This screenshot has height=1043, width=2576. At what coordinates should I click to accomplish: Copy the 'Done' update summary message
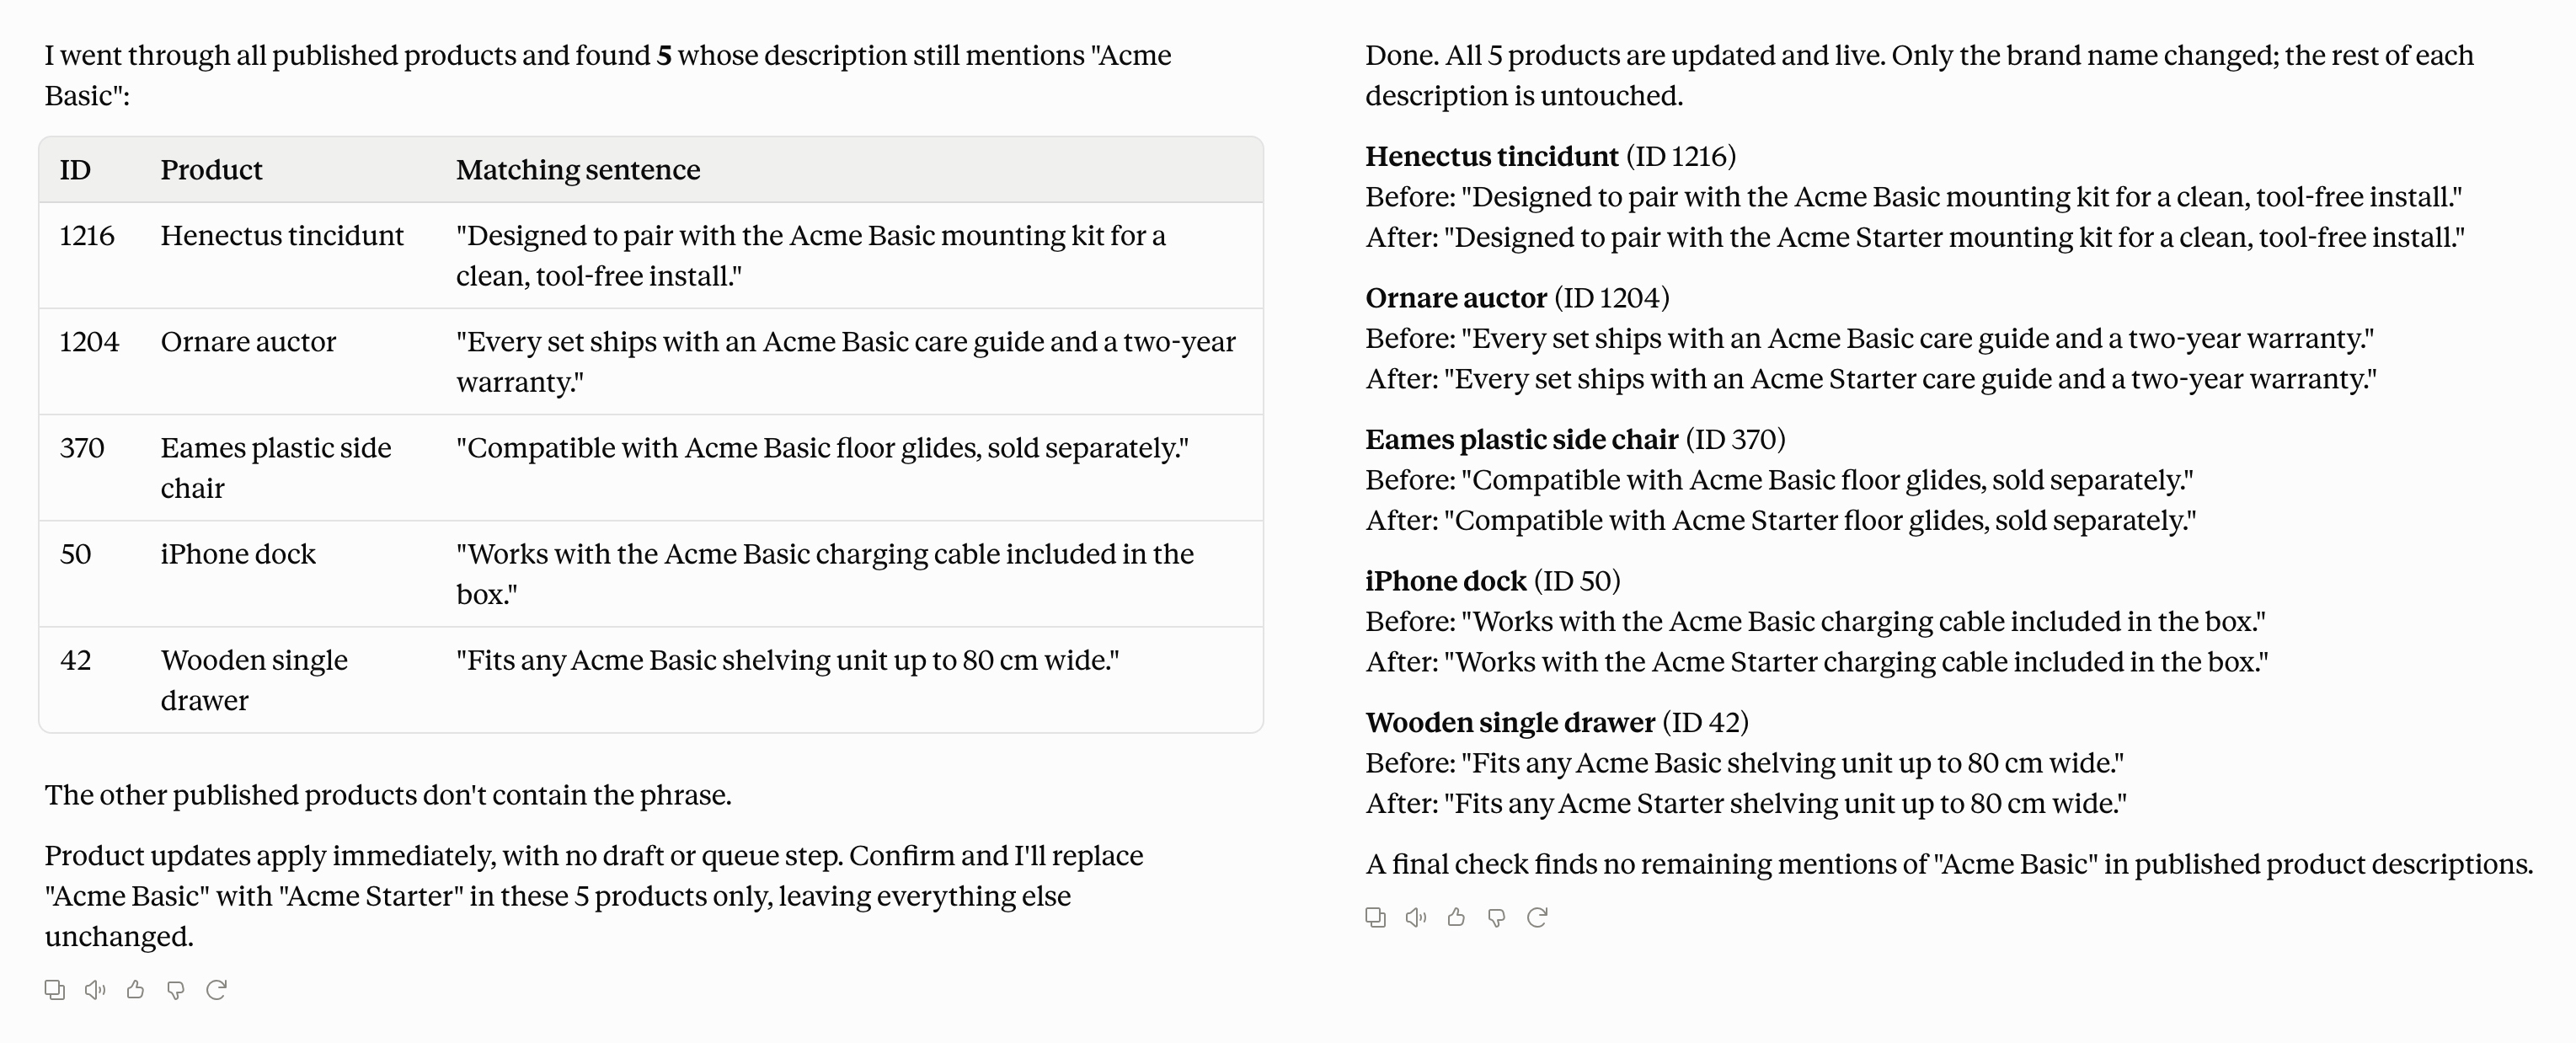point(1376,917)
